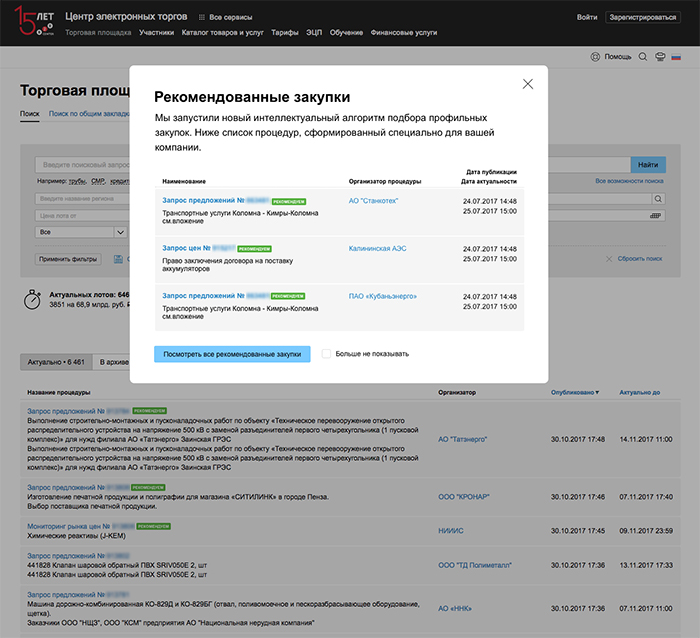Sort by Опубликовано column header
Image resolution: width=700 pixels, height=638 pixels.
574,392
